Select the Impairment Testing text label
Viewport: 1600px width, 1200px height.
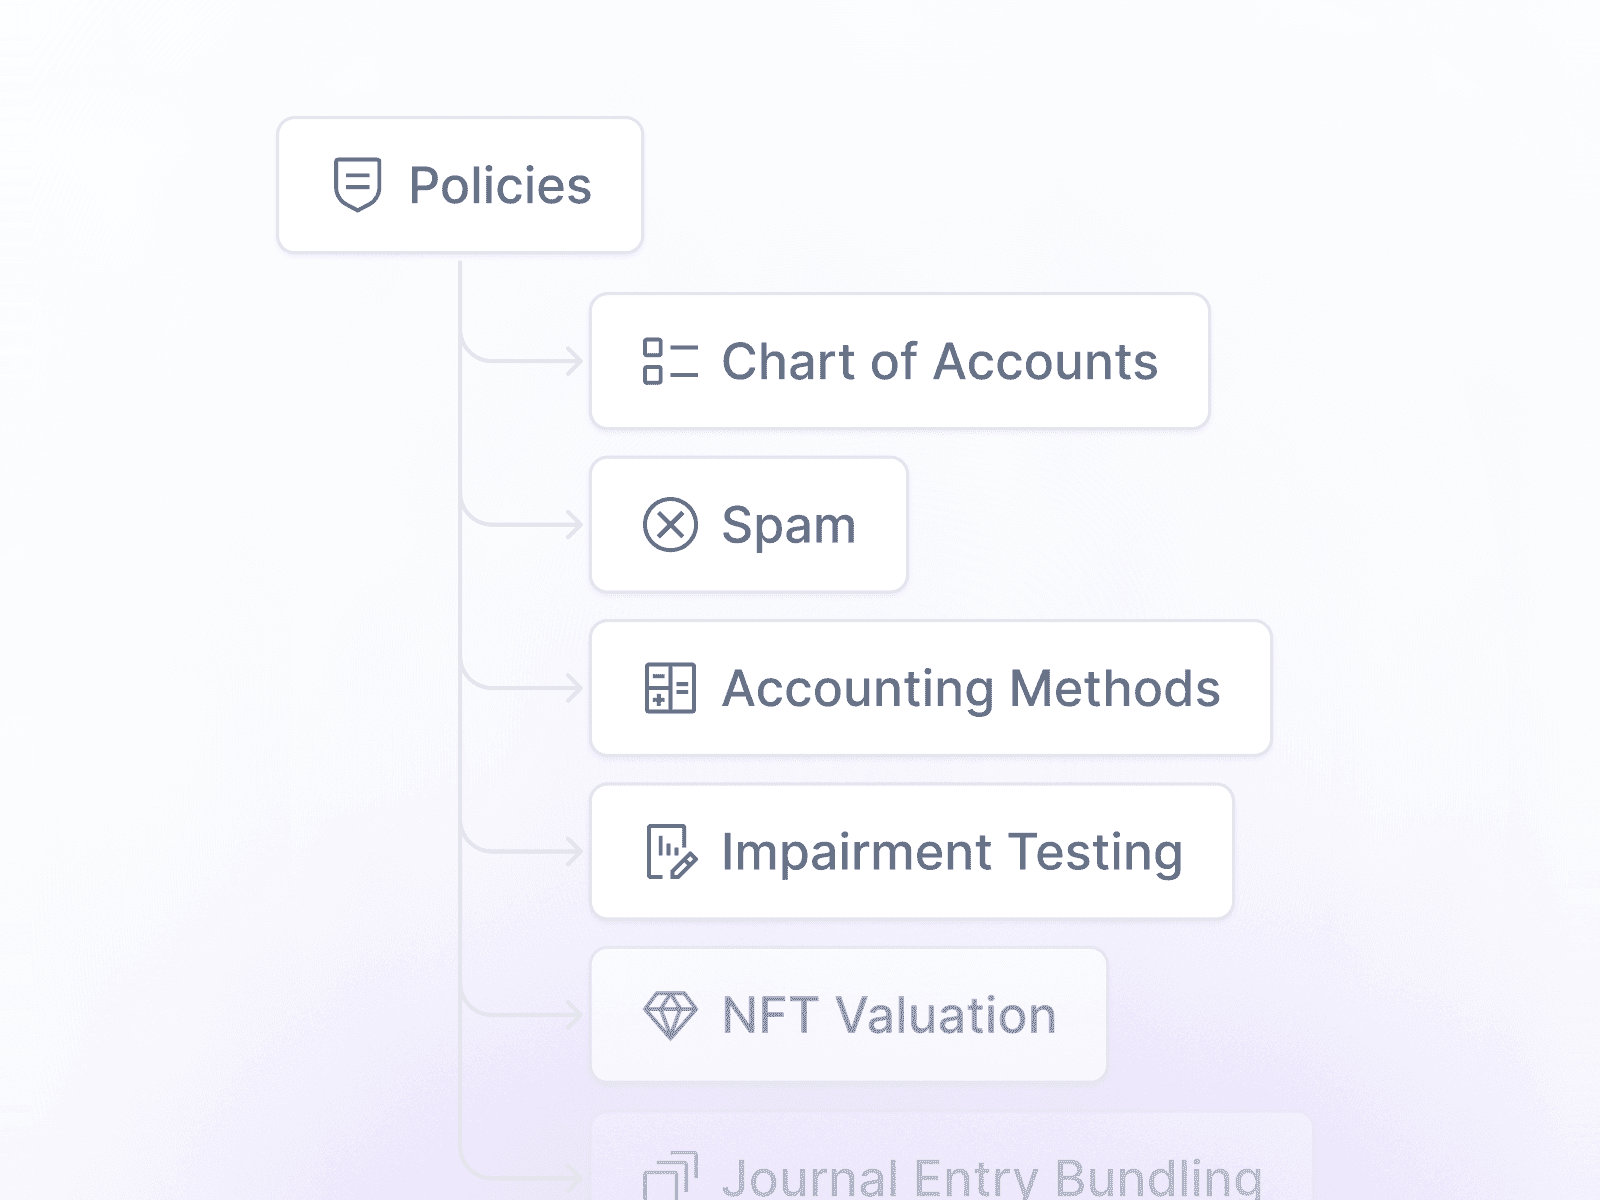[951, 852]
